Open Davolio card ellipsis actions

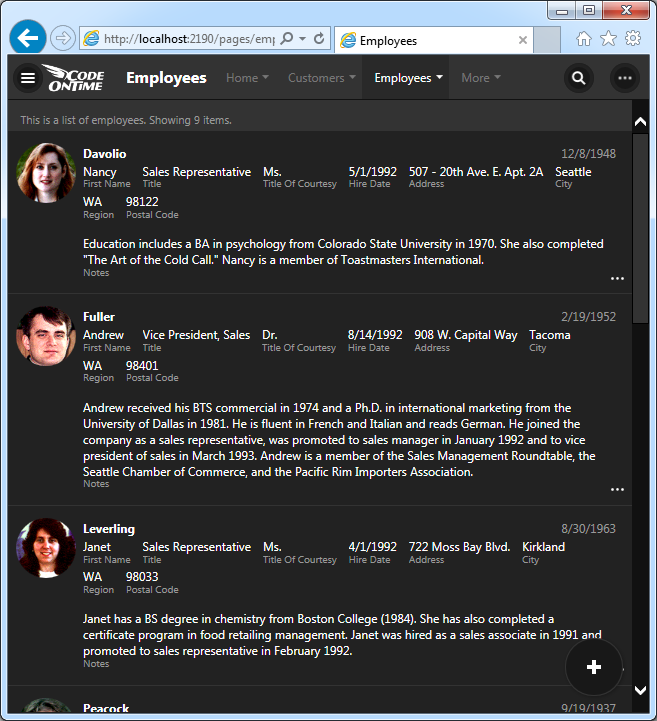coord(617,279)
